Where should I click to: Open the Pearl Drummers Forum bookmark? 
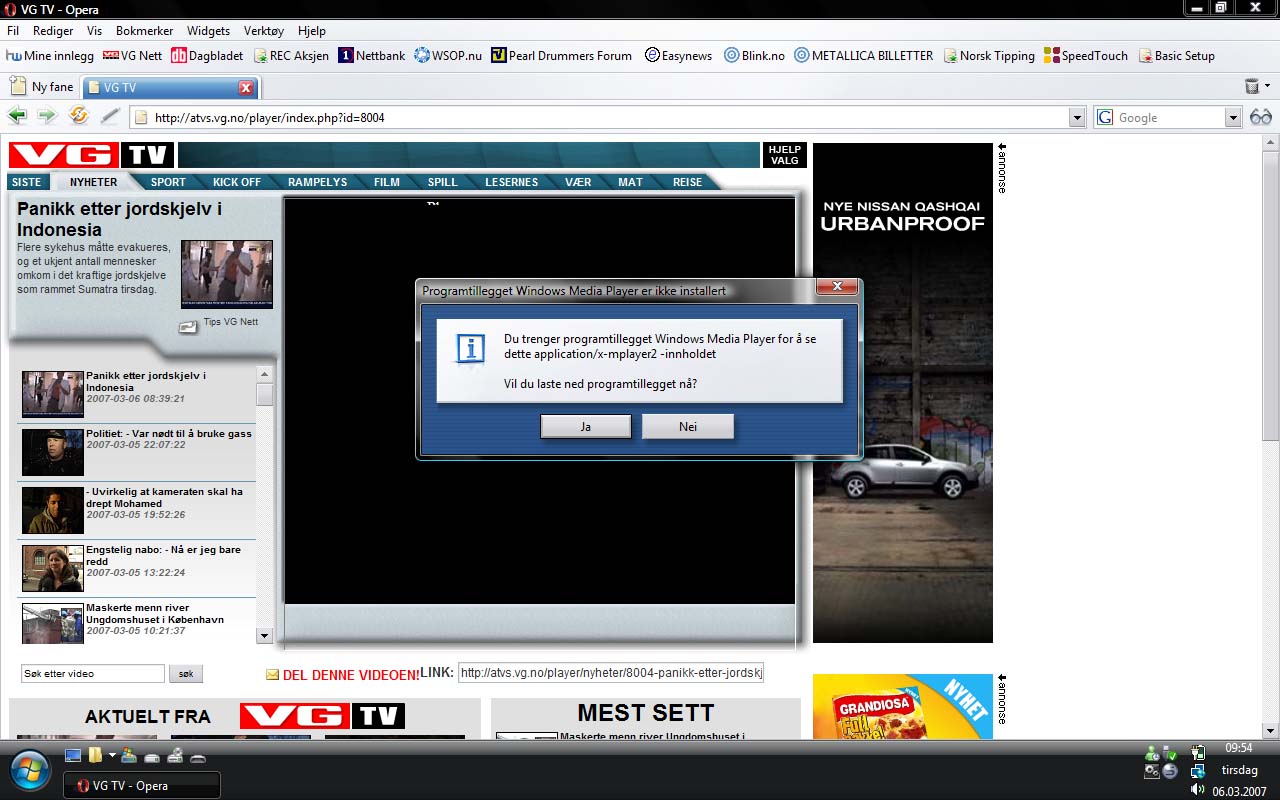coord(562,56)
